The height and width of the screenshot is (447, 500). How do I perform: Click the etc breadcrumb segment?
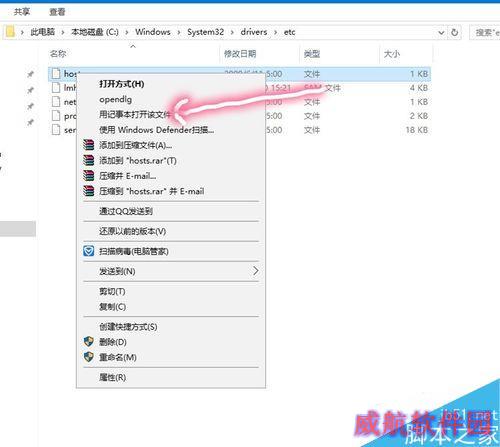[x=289, y=32]
